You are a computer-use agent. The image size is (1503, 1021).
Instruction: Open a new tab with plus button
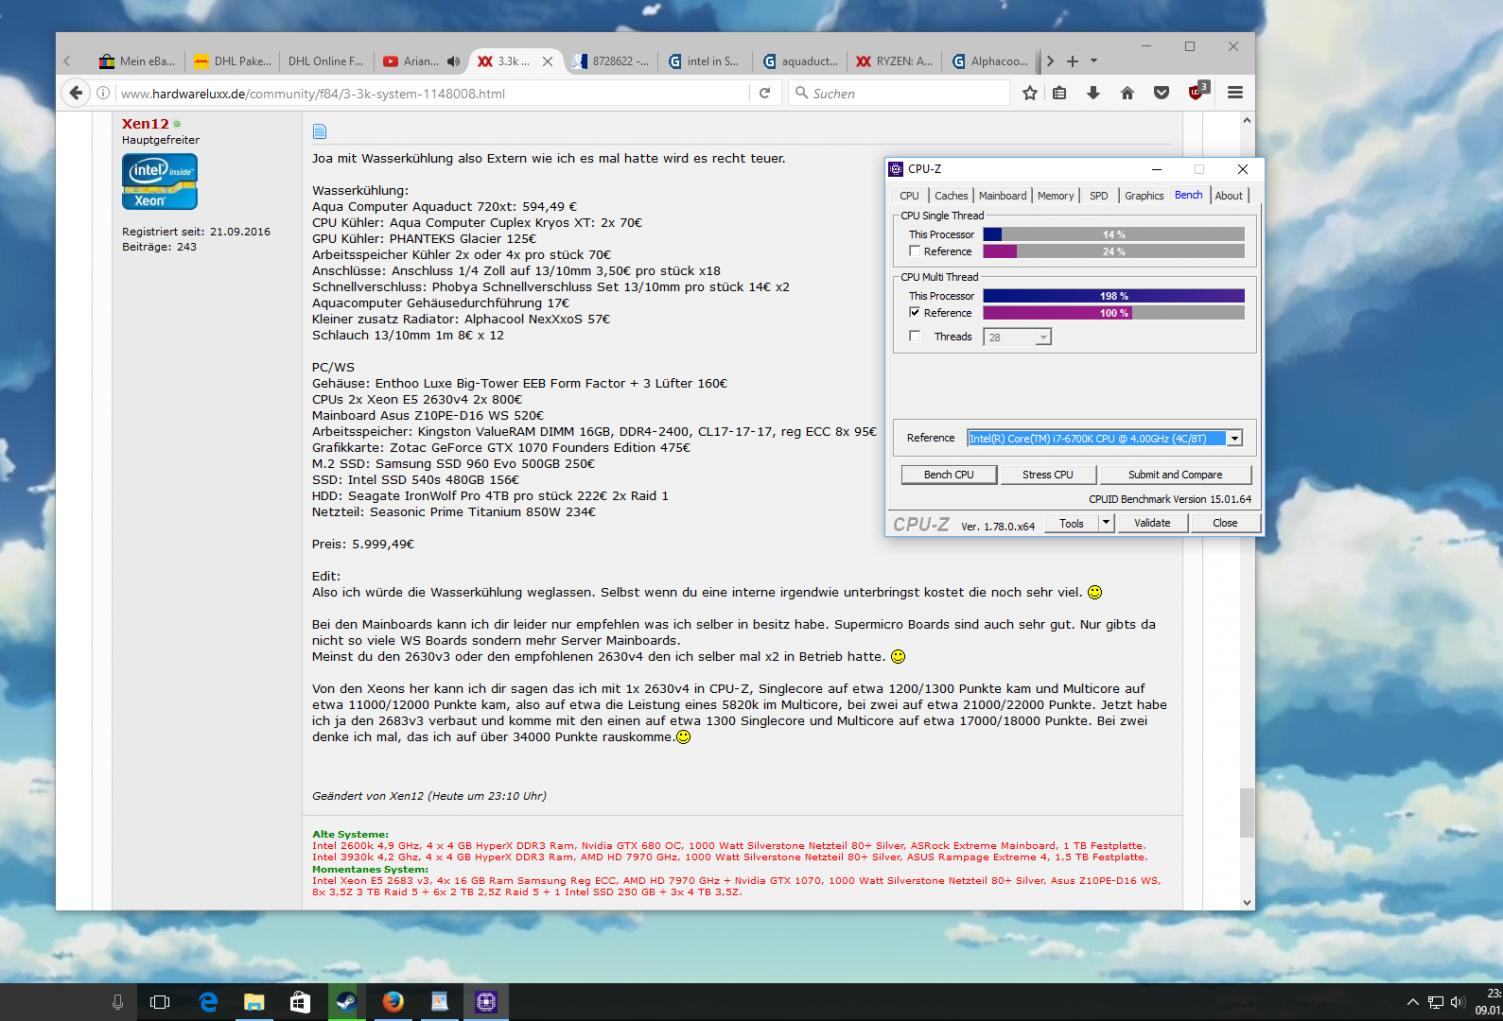(x=1072, y=61)
